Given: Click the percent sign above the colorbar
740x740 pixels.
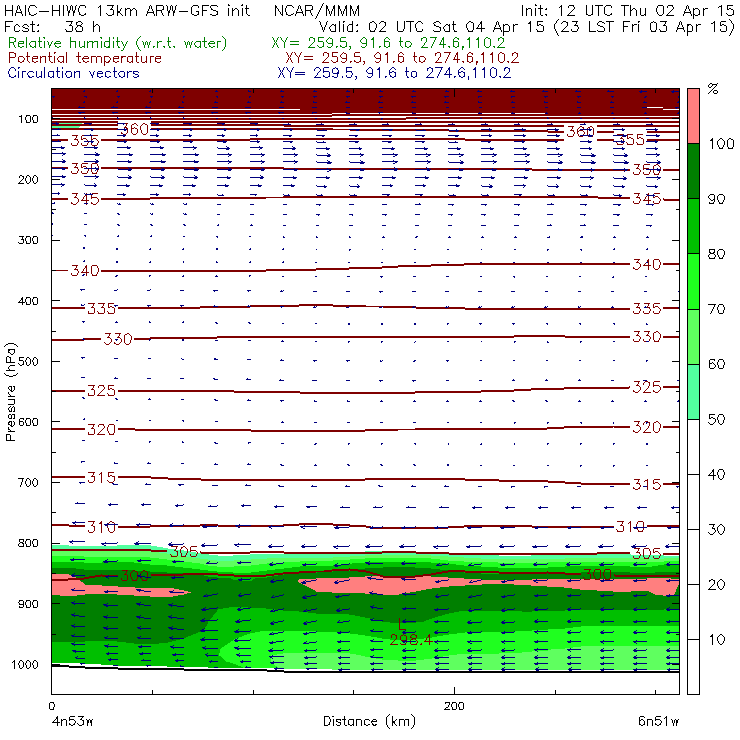Looking at the screenshot, I should (x=713, y=89).
